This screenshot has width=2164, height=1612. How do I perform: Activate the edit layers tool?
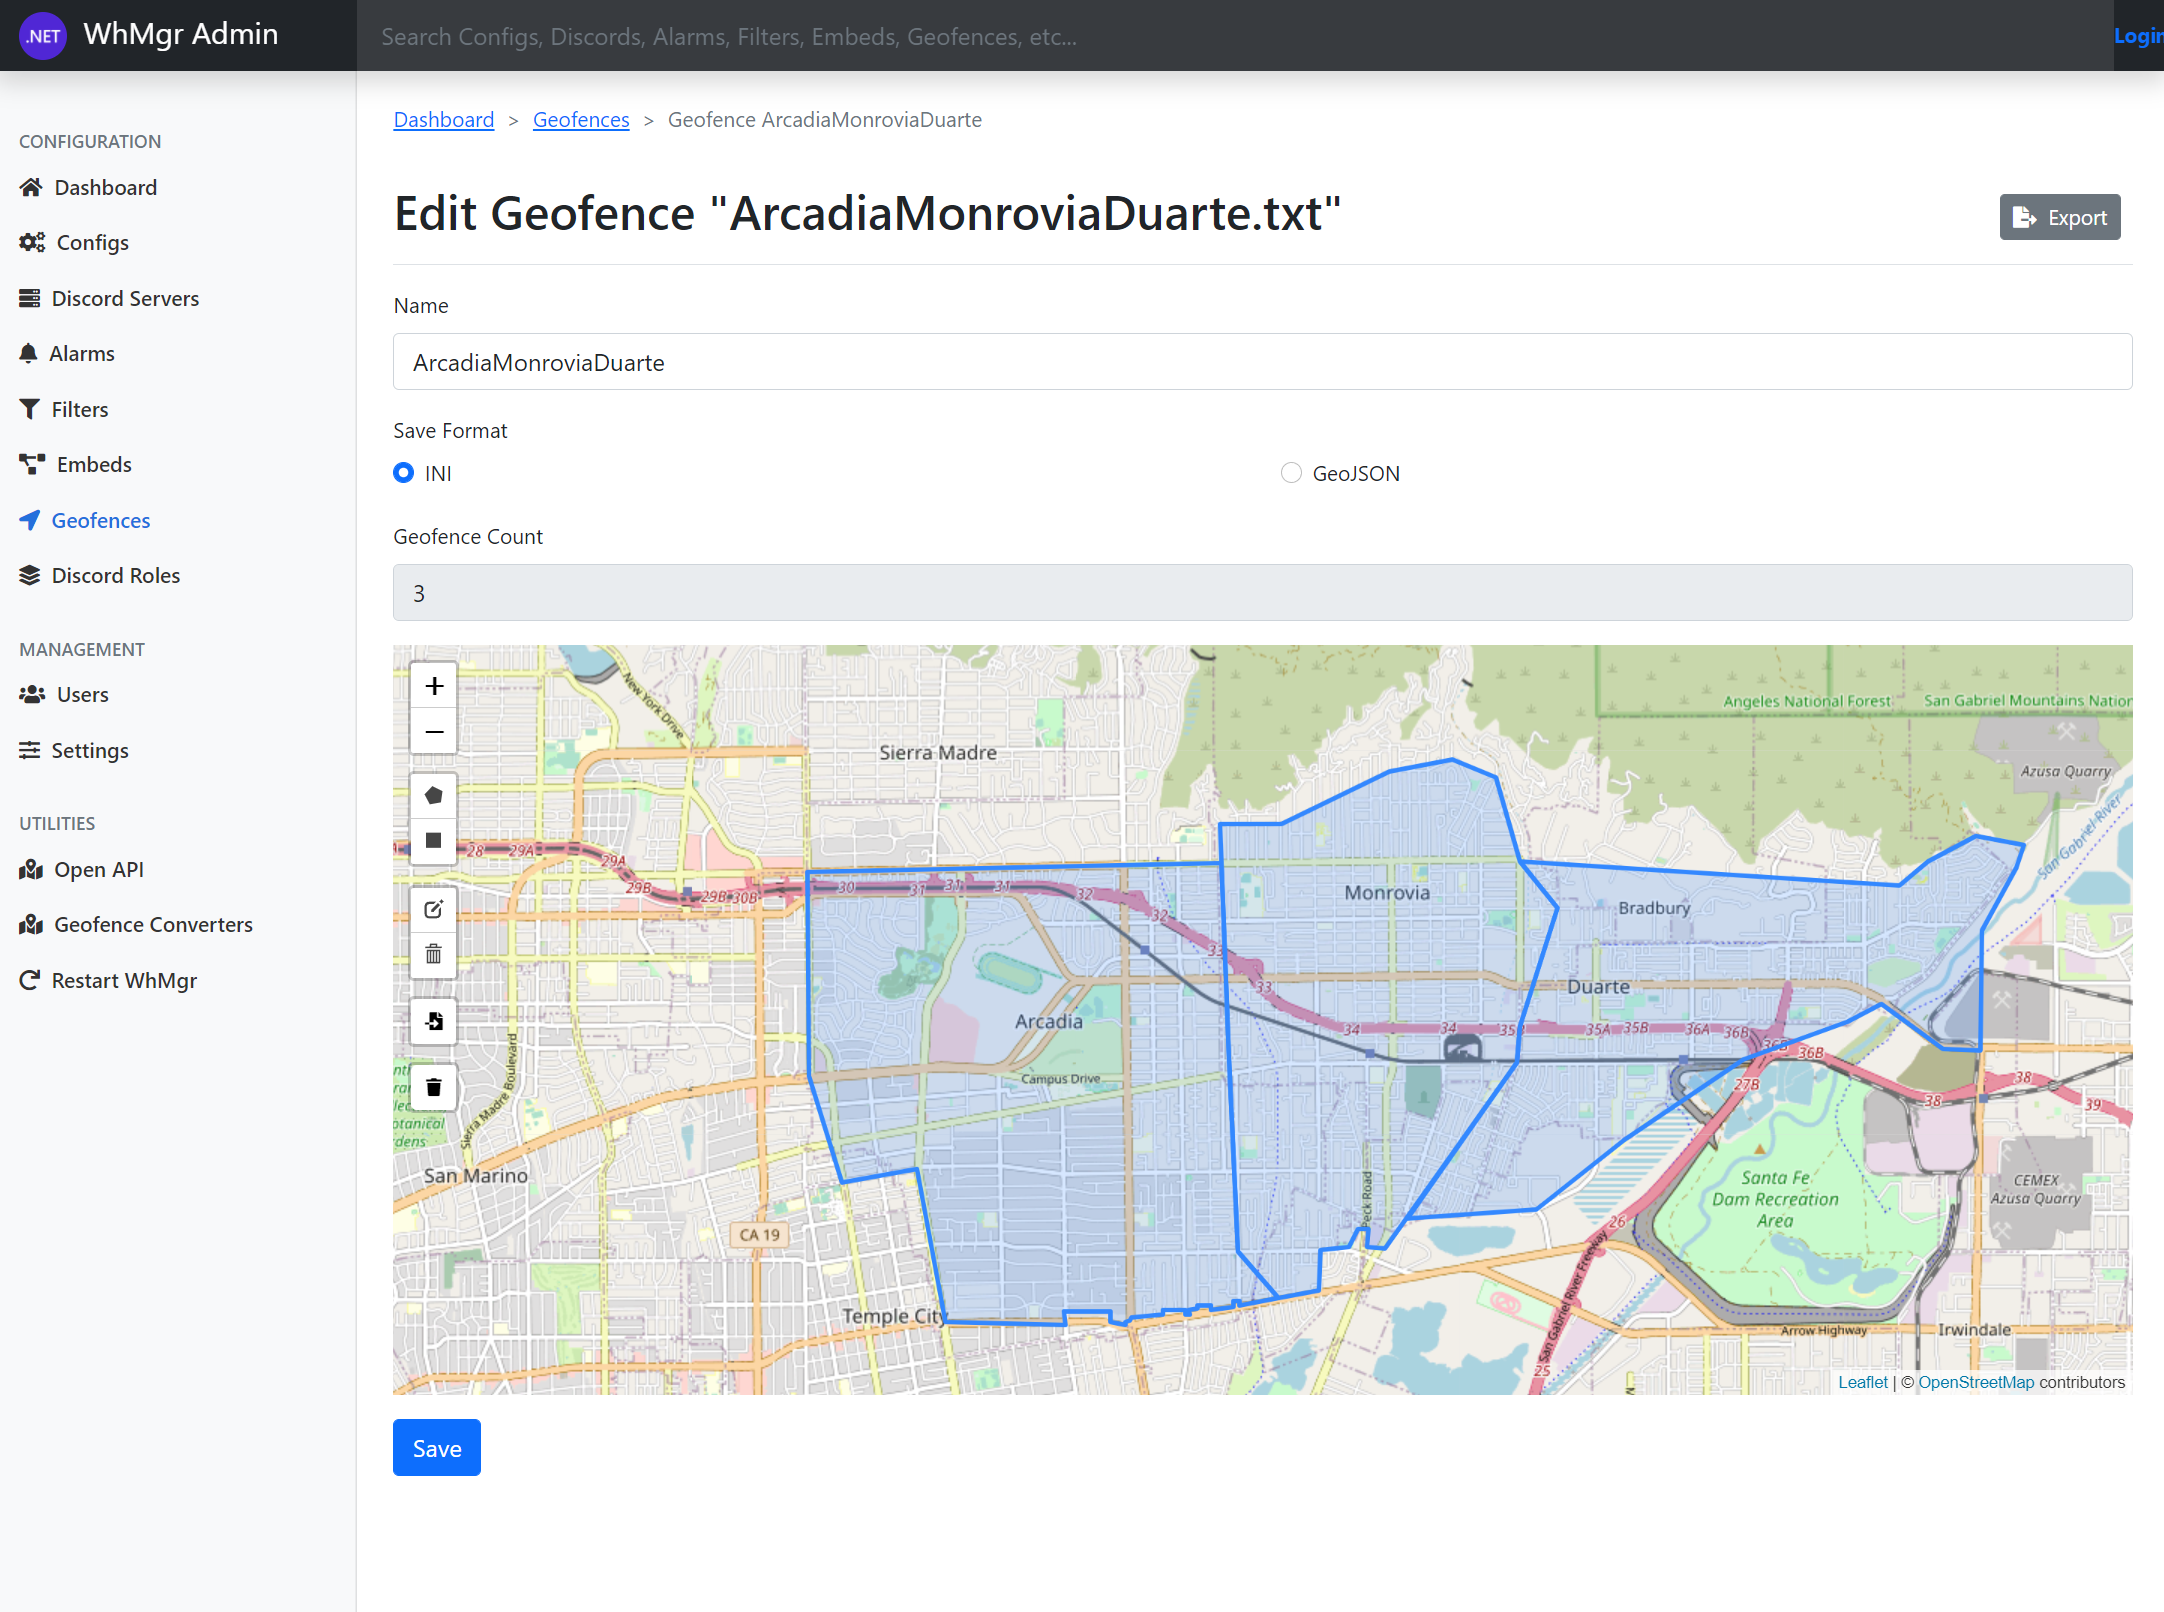(434, 909)
